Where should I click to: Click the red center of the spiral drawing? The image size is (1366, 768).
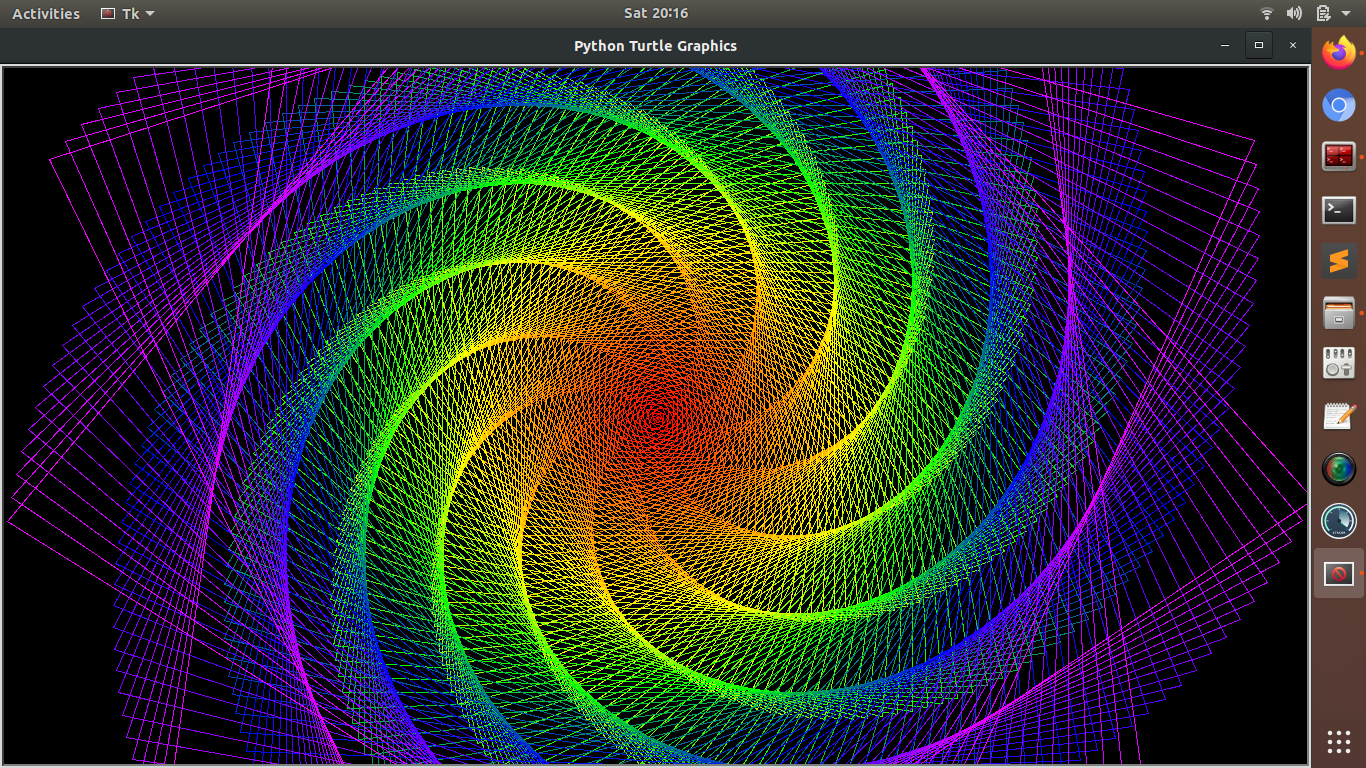656,415
